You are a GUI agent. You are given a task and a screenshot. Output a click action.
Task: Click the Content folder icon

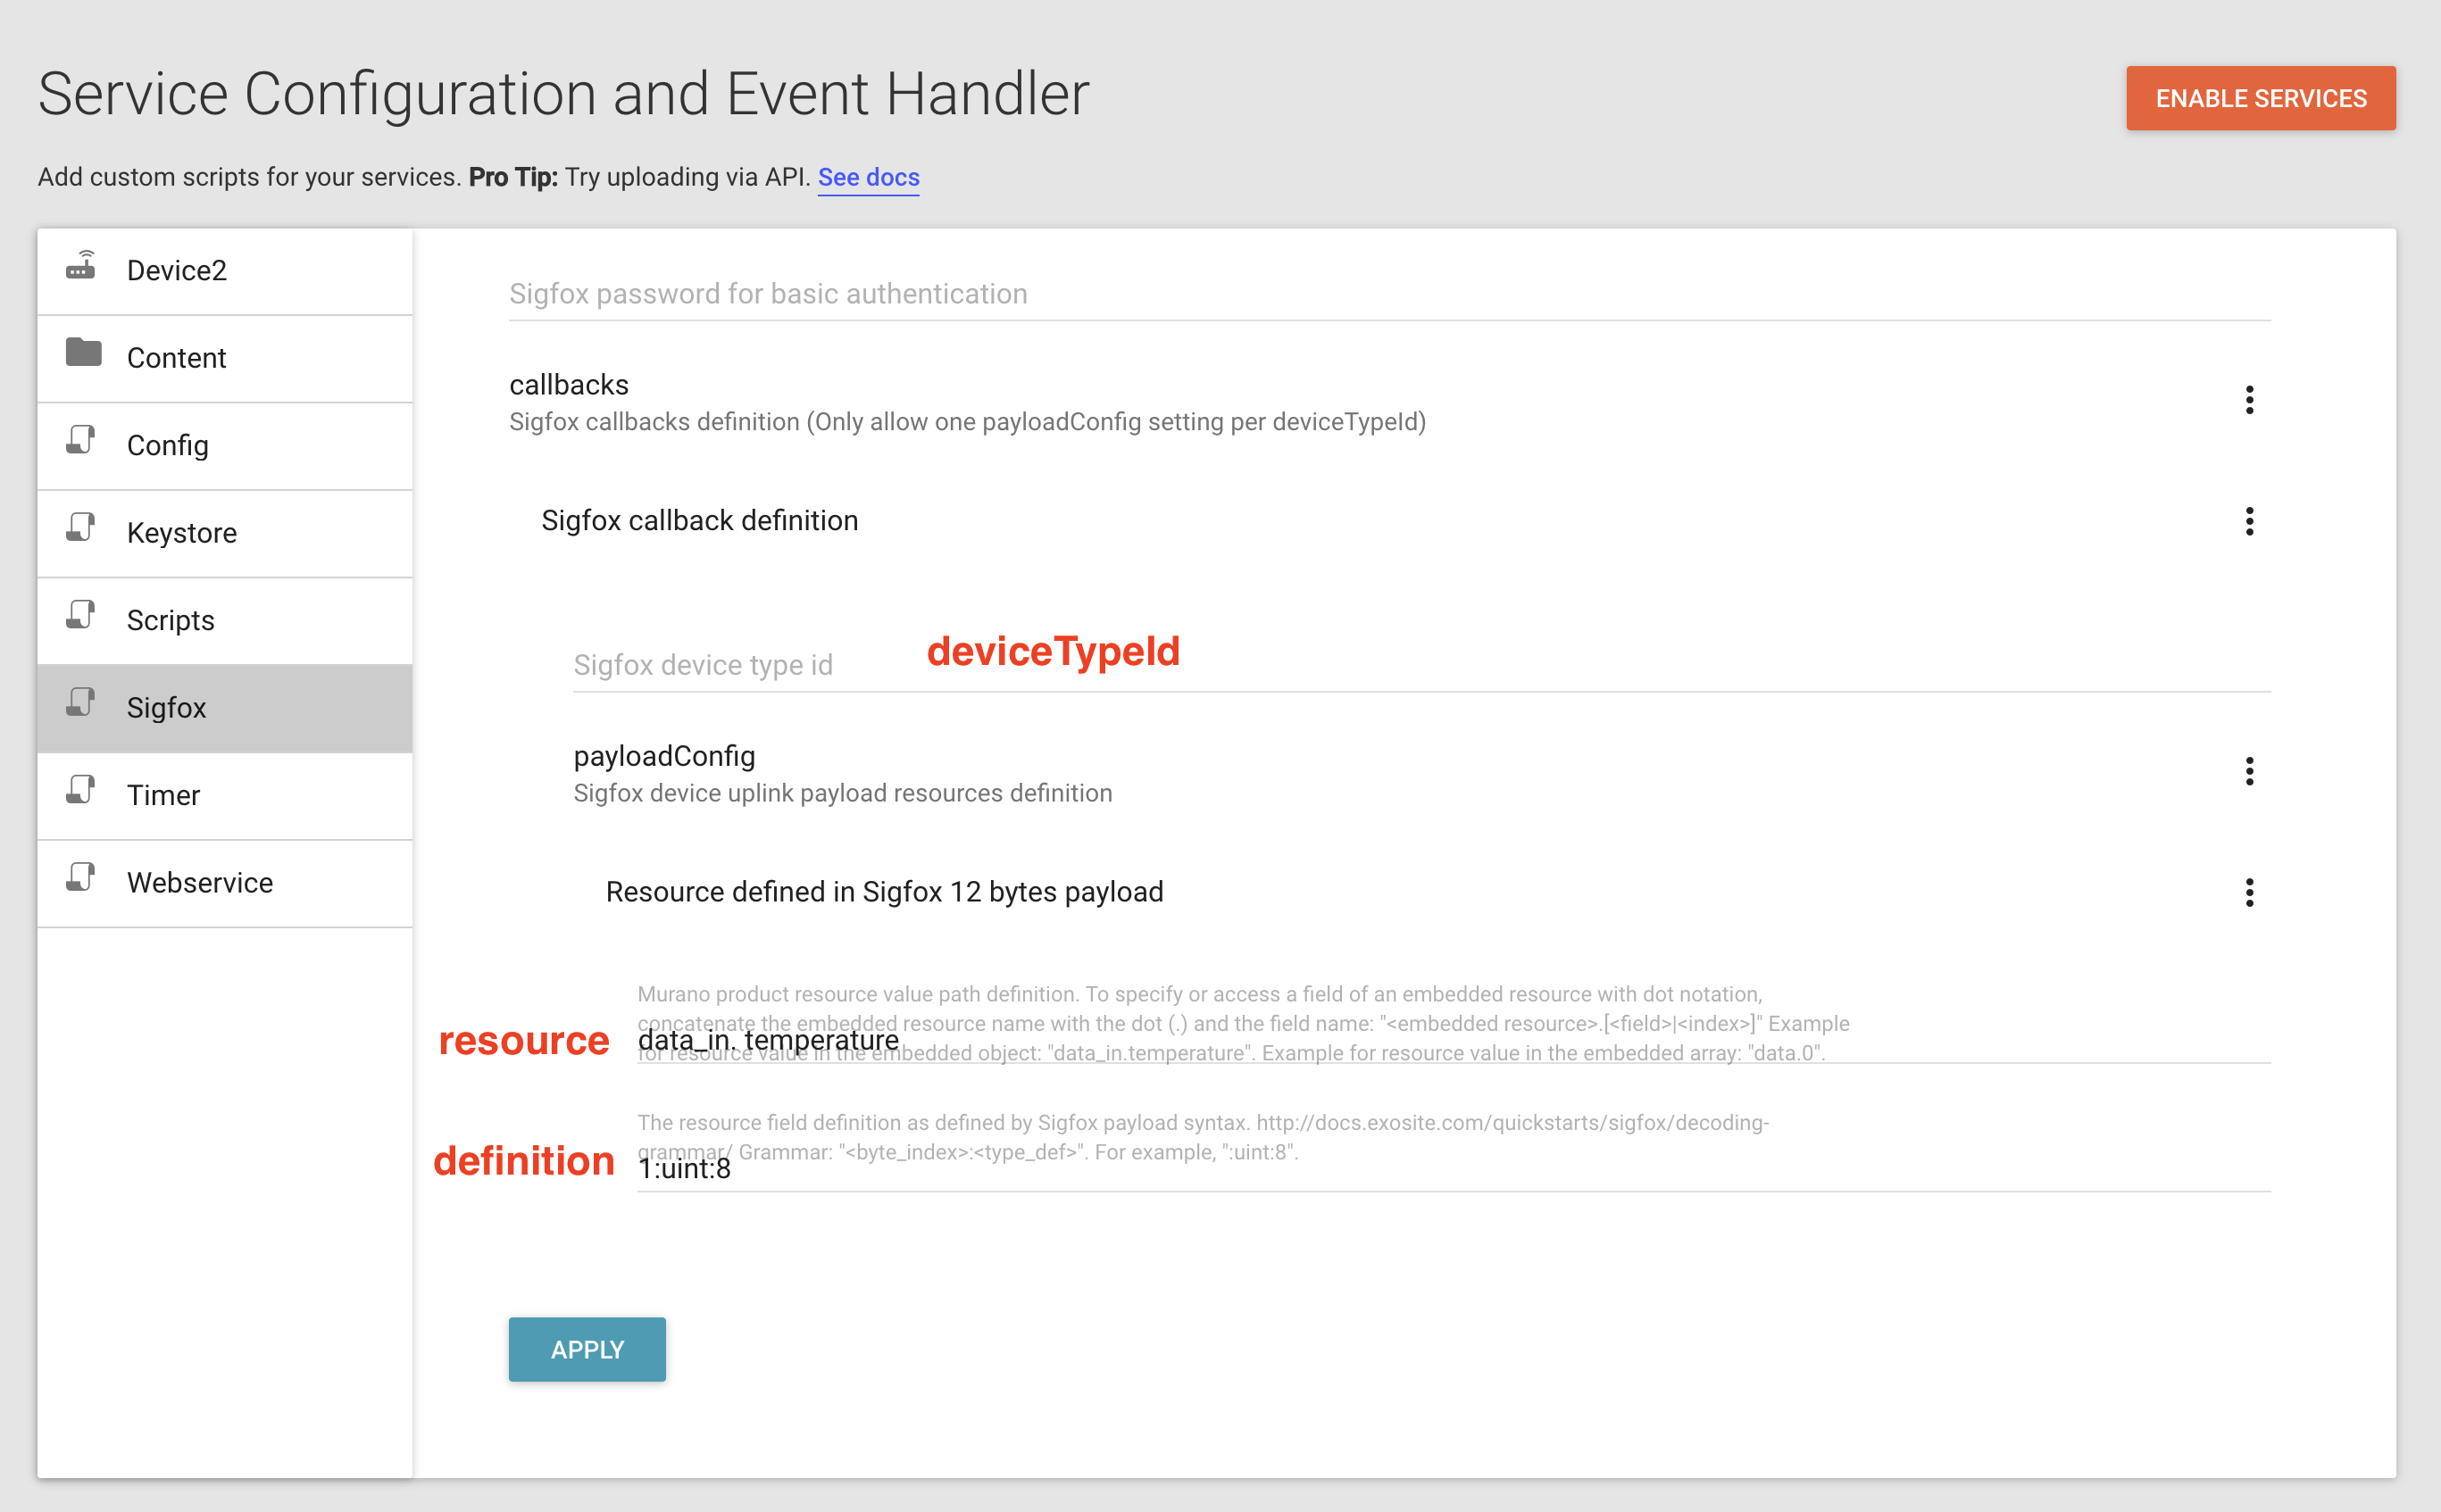(83, 352)
